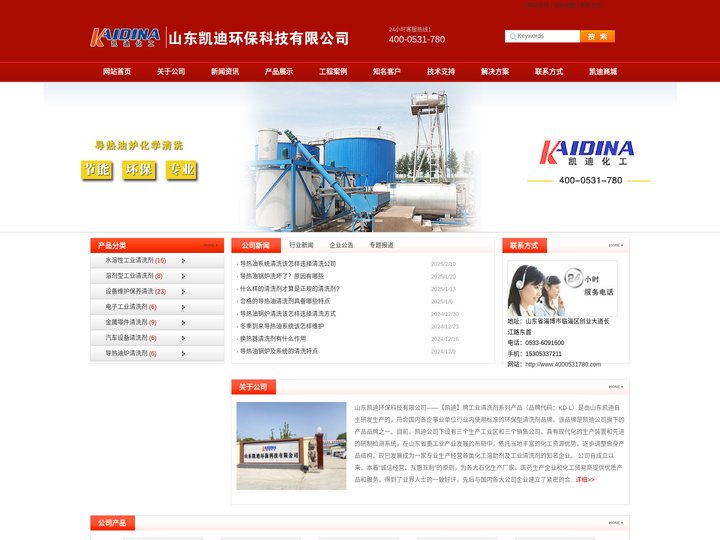Click MORE in the 公司产品 section header
720x540 pixels.
point(616,523)
